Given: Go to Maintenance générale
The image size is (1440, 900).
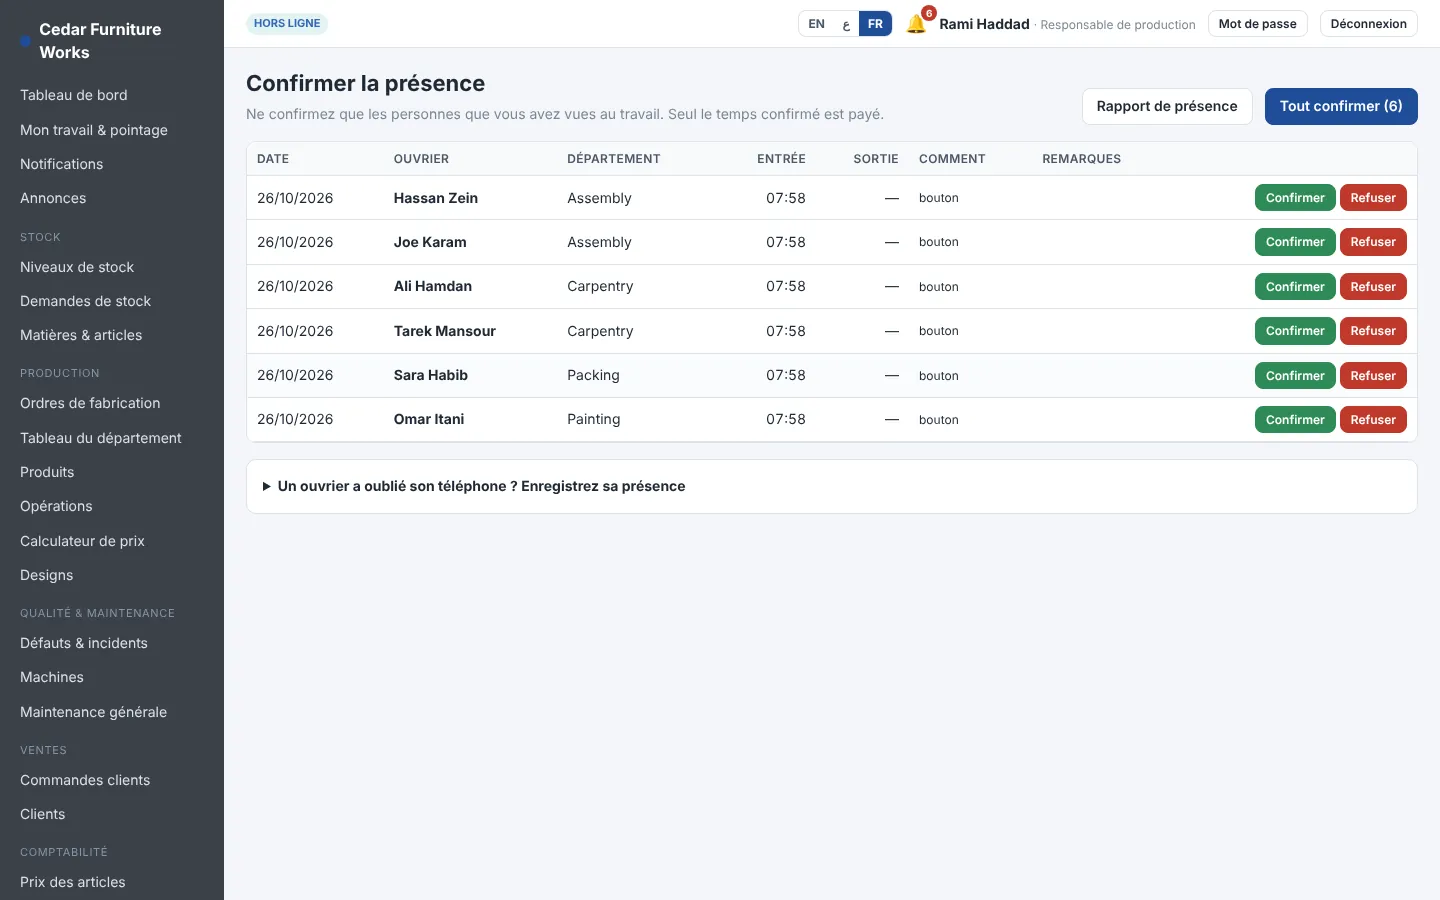Looking at the screenshot, I should (x=94, y=712).
